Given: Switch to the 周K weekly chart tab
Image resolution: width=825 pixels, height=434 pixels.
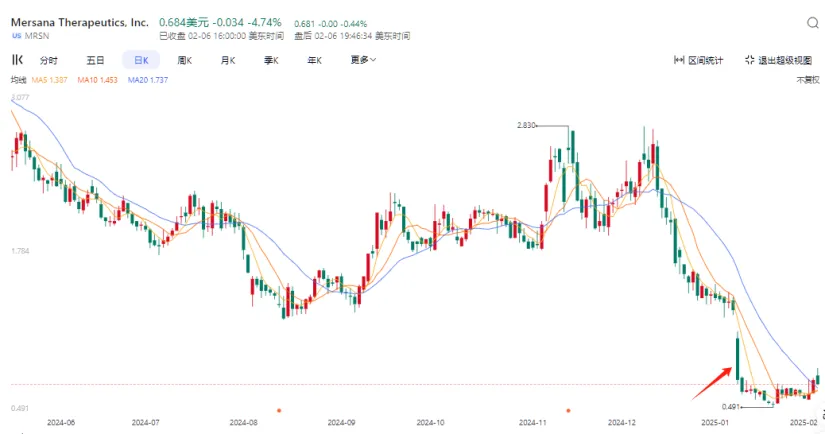Looking at the screenshot, I should (184, 60).
